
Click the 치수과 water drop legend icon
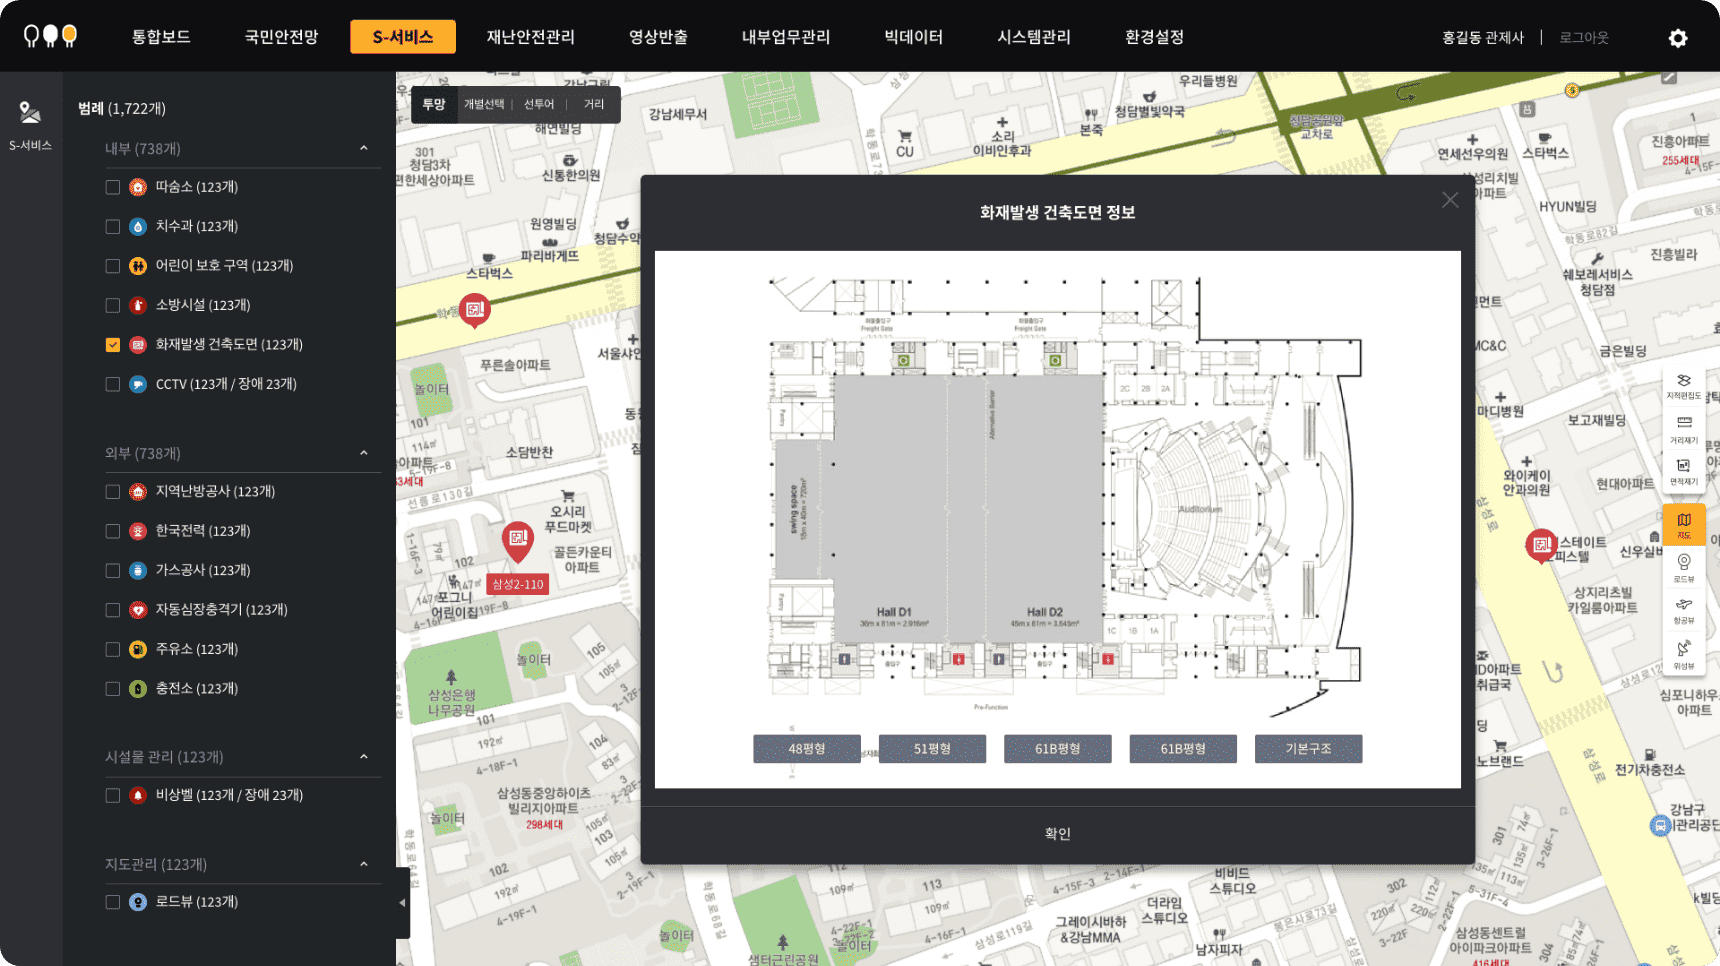[x=138, y=227]
